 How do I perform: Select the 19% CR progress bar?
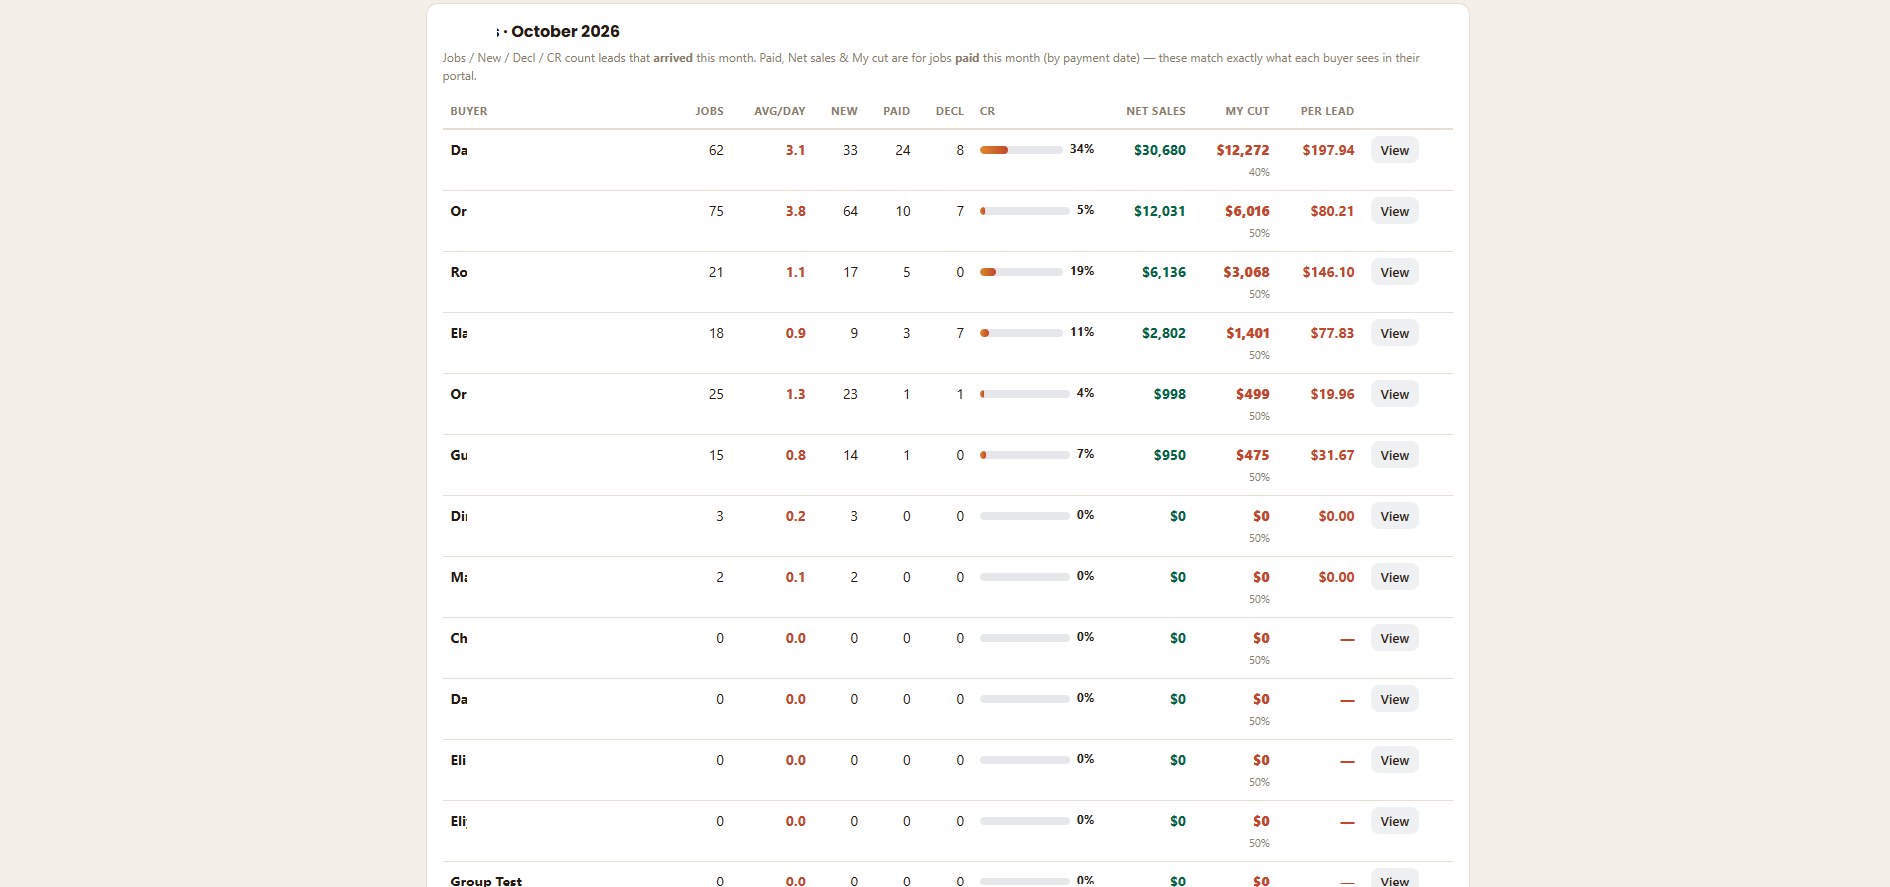[1021, 272]
